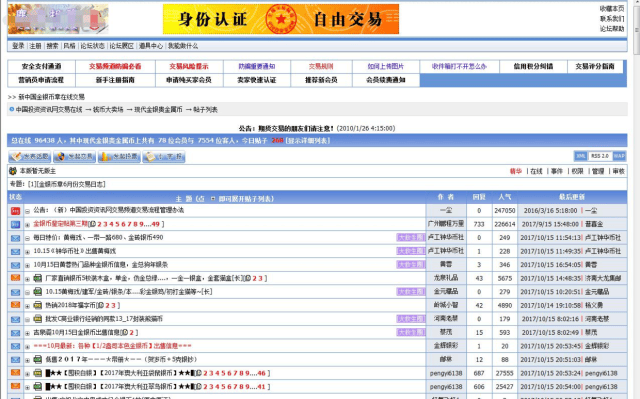Open the 卖家快速认证 link
This screenshot has width=640, height=399.
click(x=257, y=80)
